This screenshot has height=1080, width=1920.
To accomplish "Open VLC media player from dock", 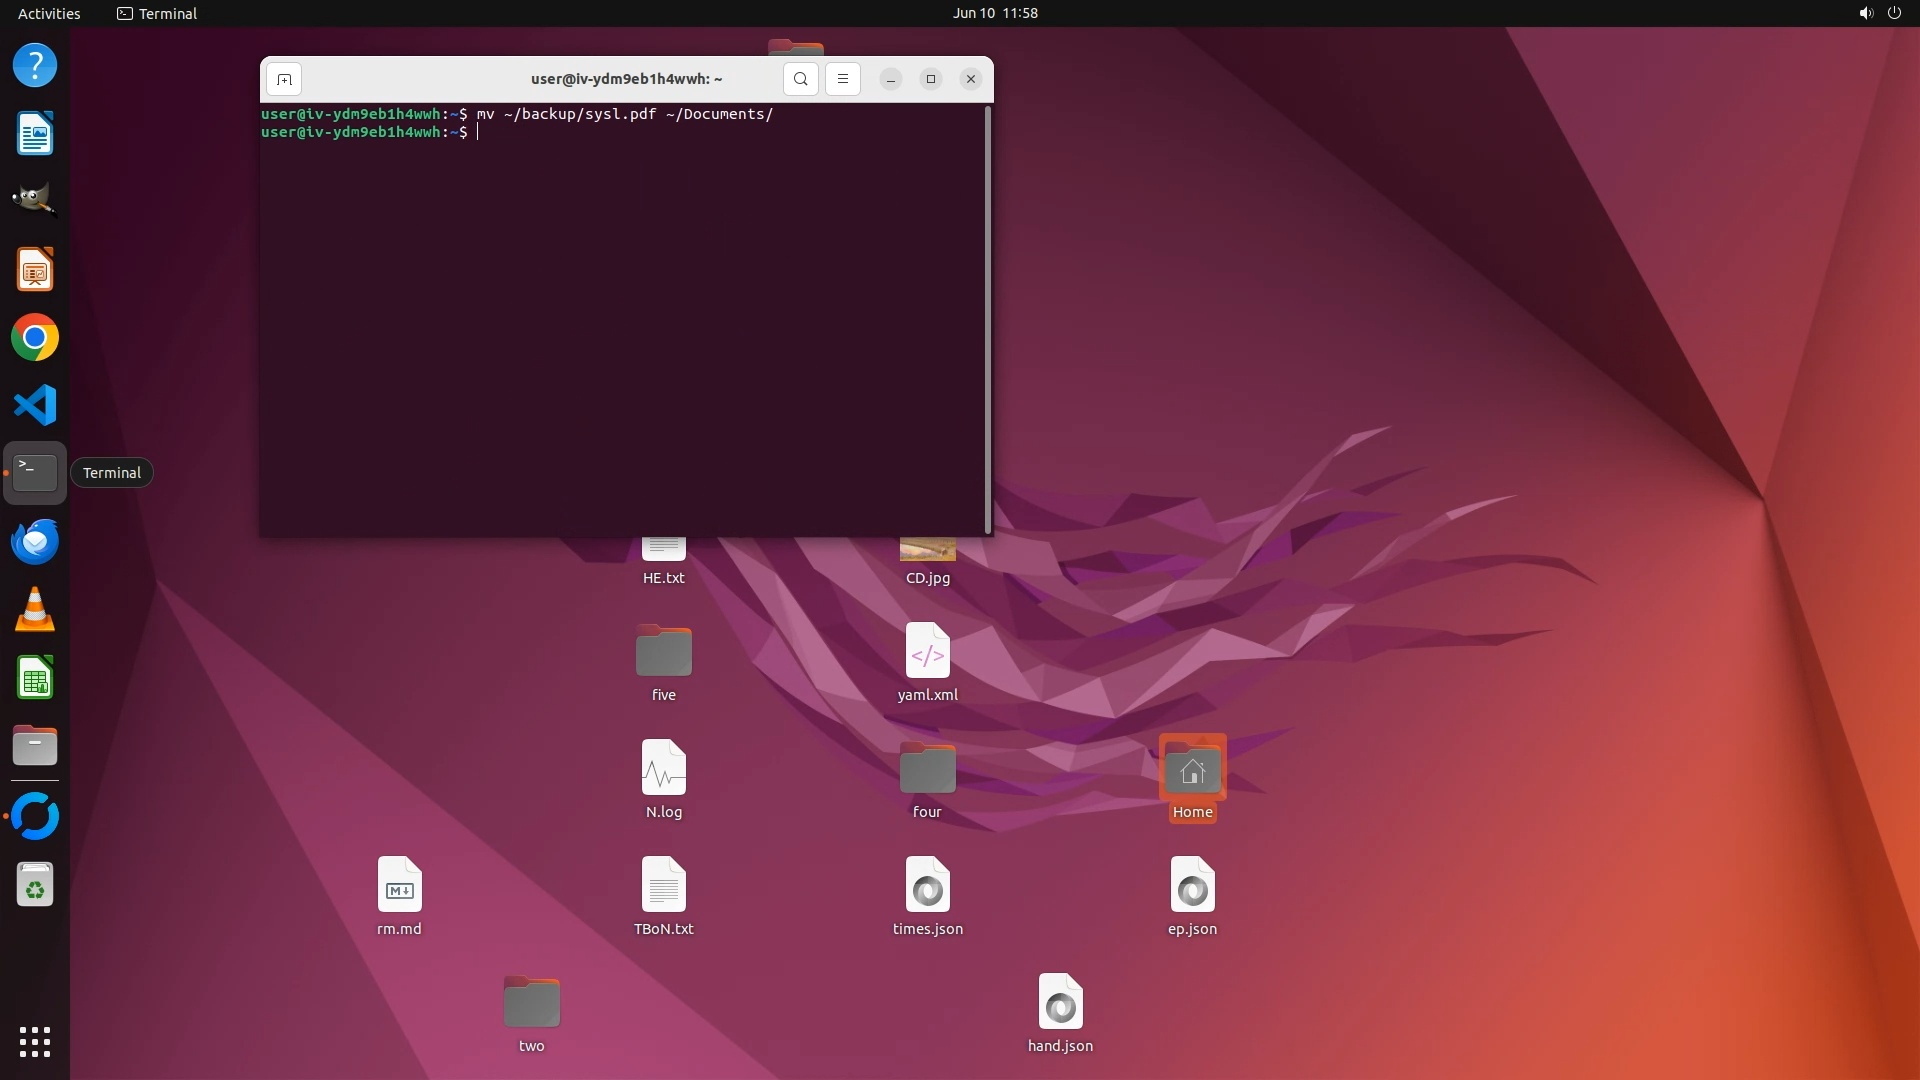I will [x=35, y=610].
